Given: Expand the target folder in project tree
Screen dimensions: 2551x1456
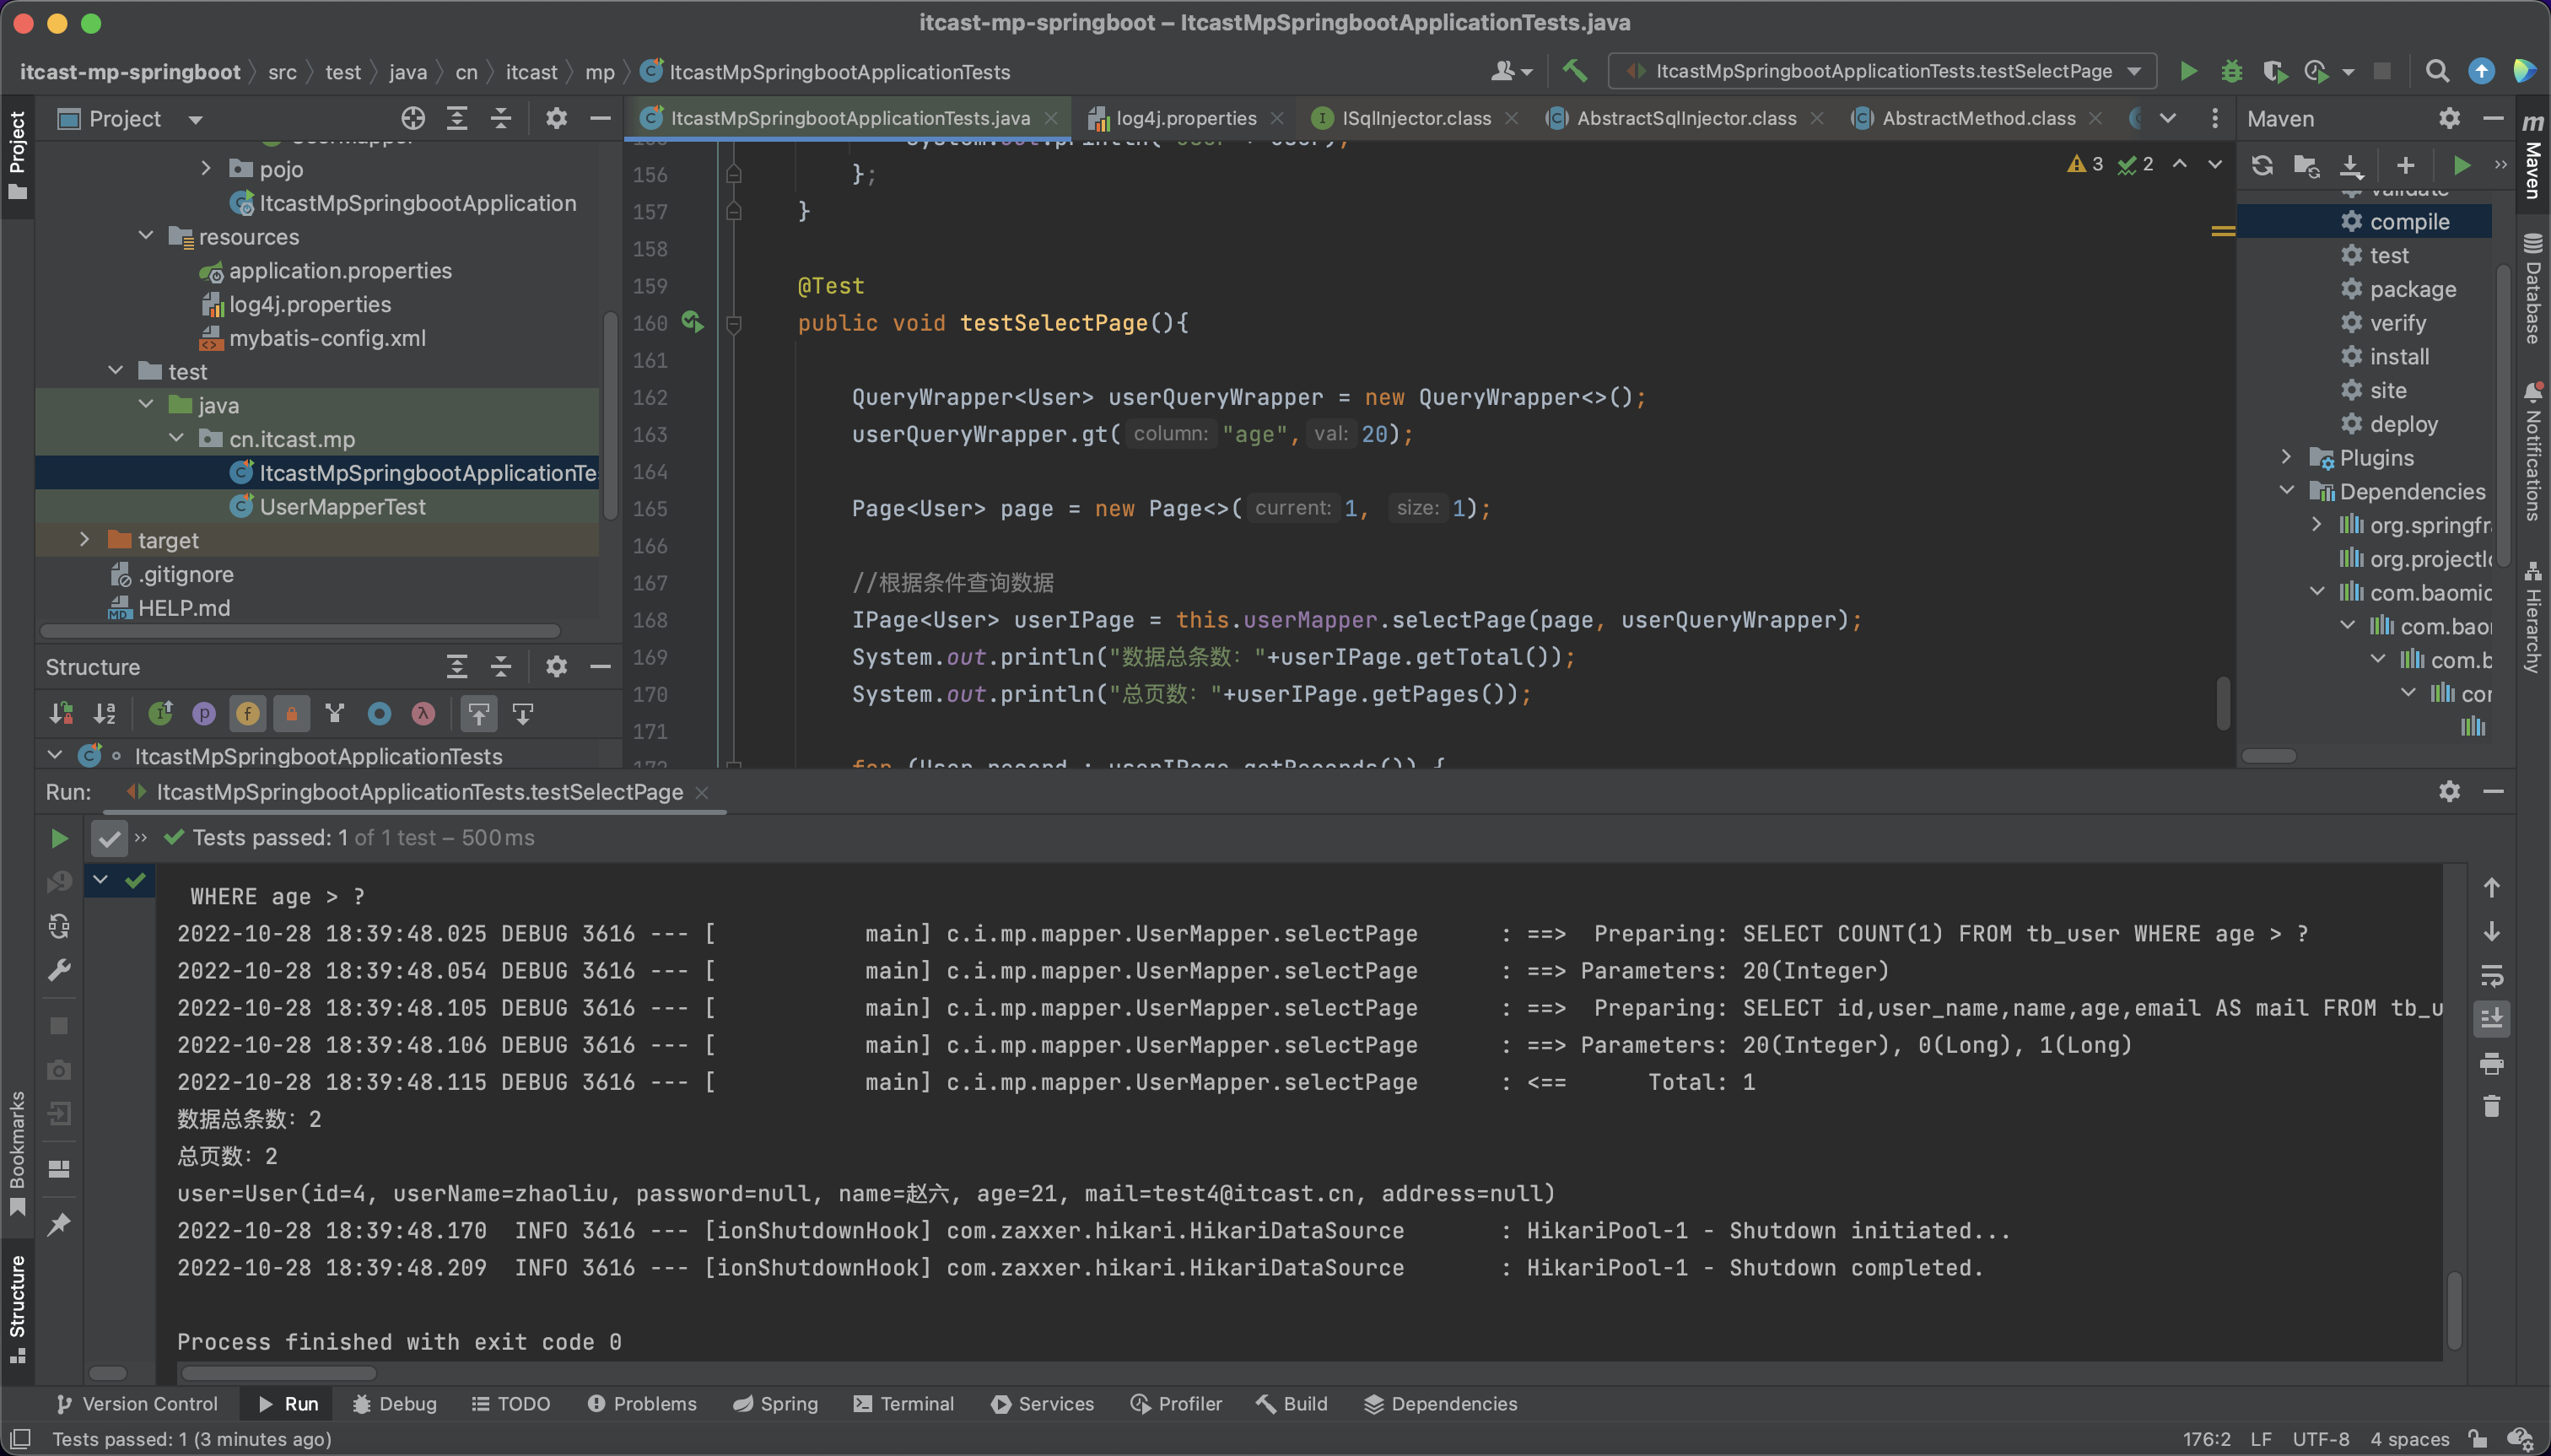Looking at the screenshot, I should pyautogui.click(x=85, y=540).
